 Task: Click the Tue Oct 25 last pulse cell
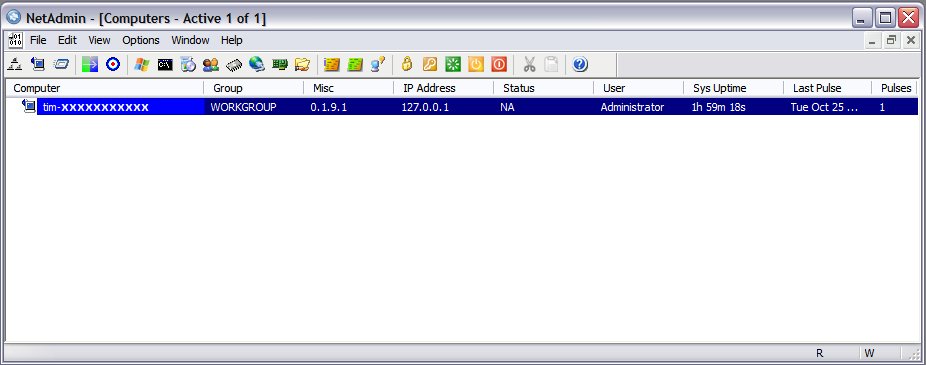click(x=824, y=107)
